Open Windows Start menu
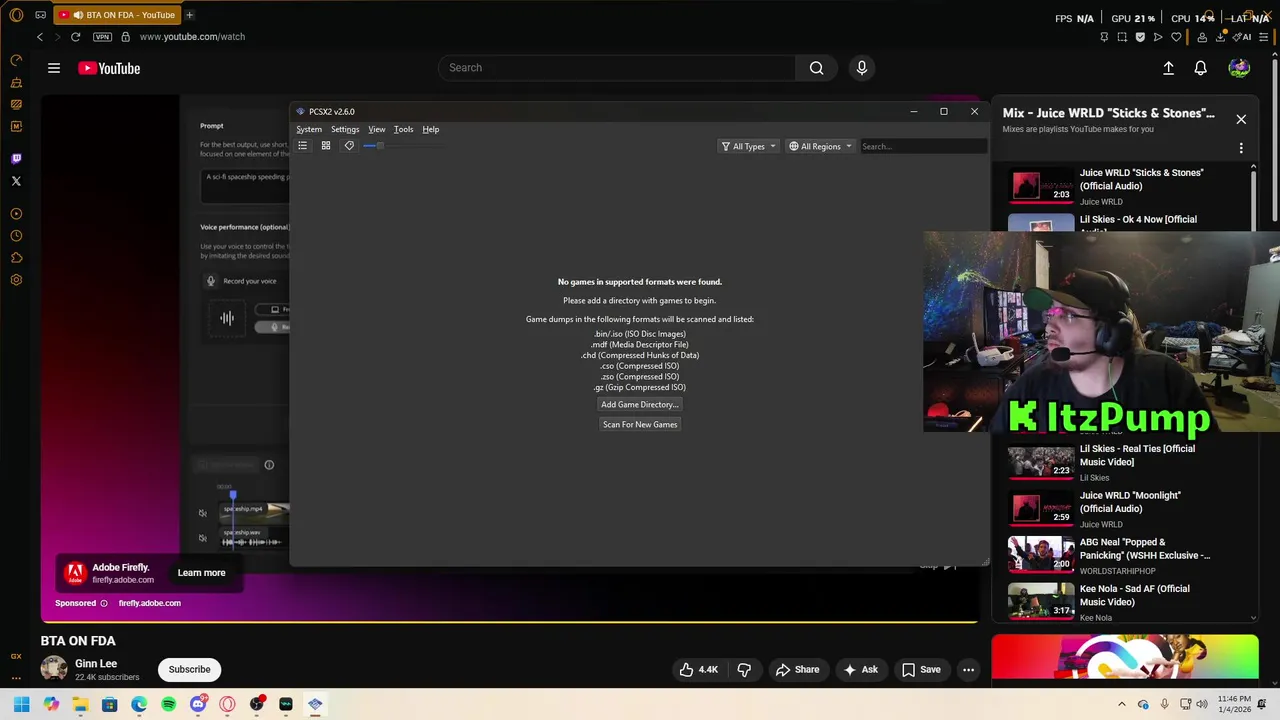 [x=21, y=704]
